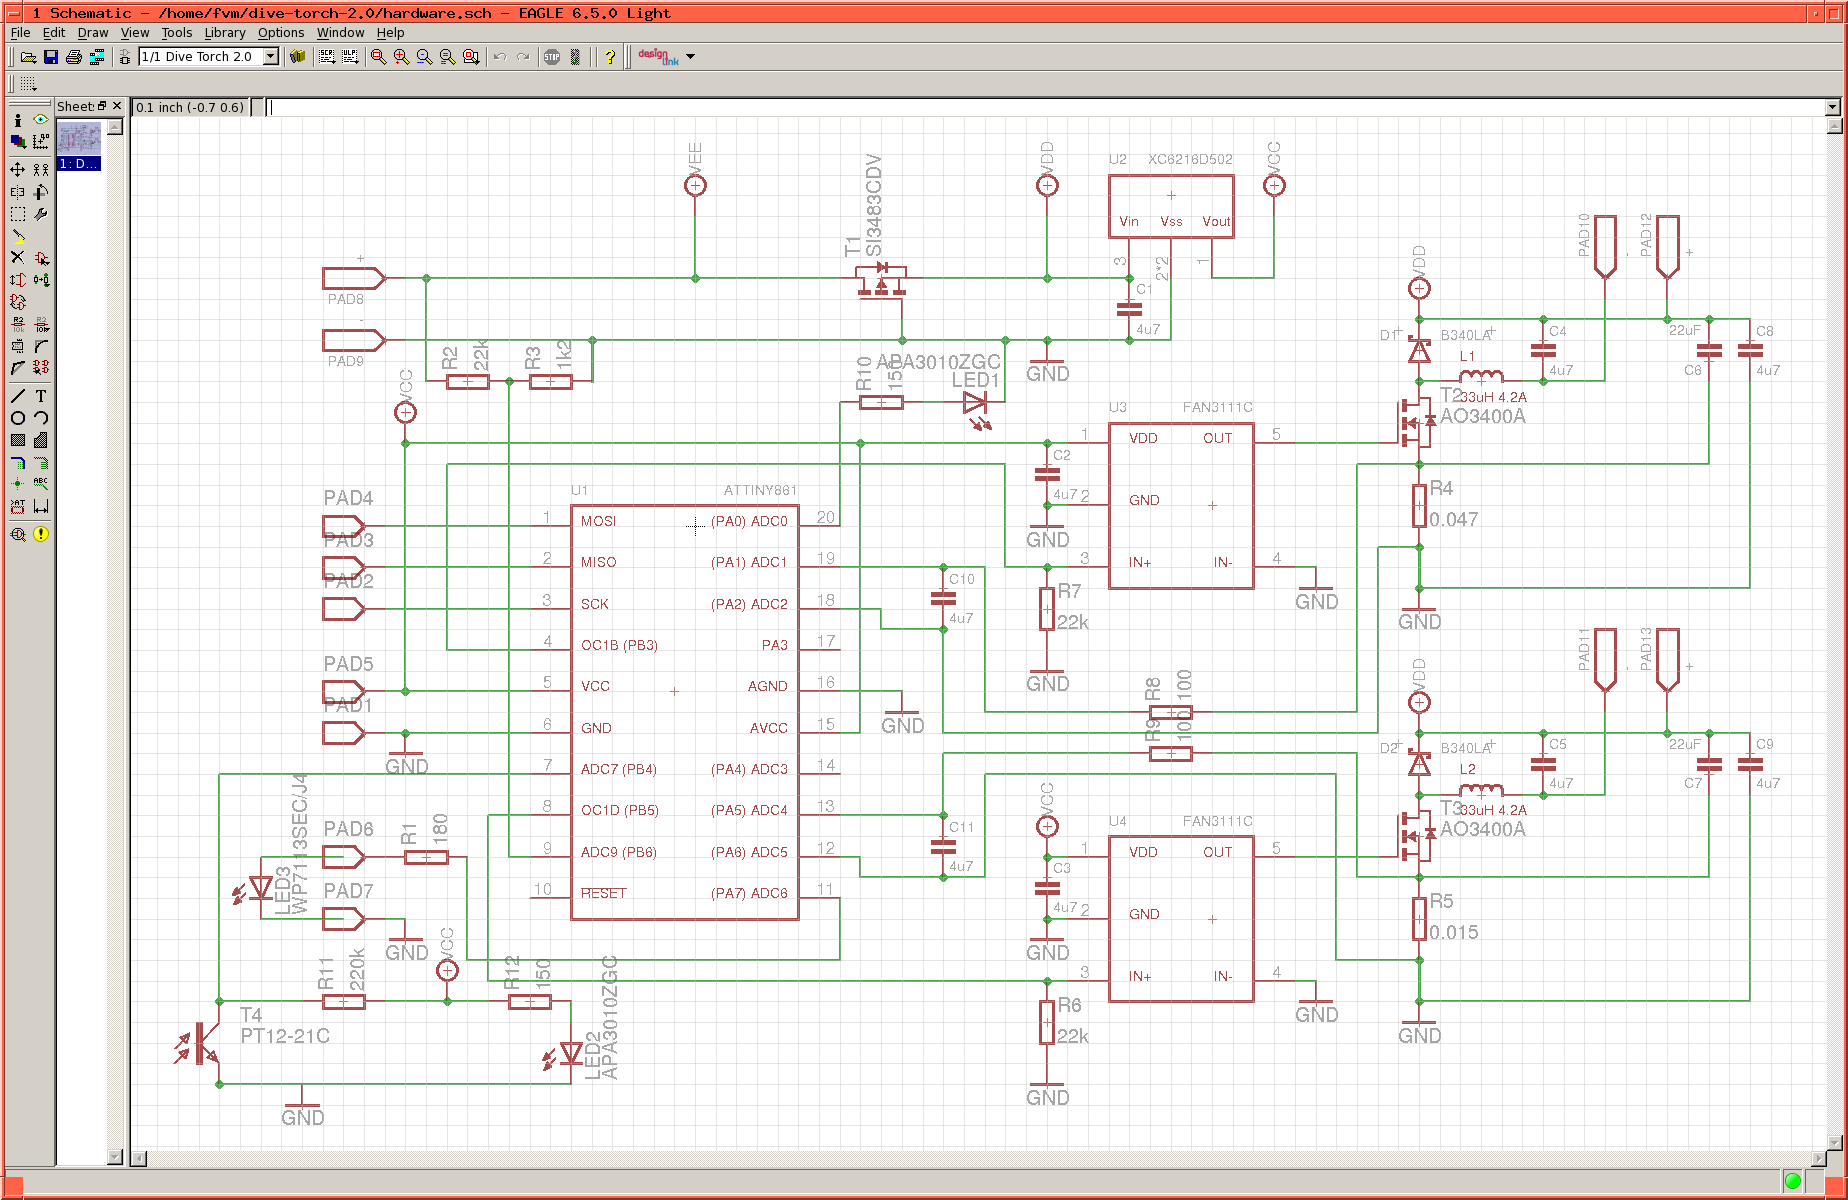
Task: Select the Mark tool
Action: (41, 142)
